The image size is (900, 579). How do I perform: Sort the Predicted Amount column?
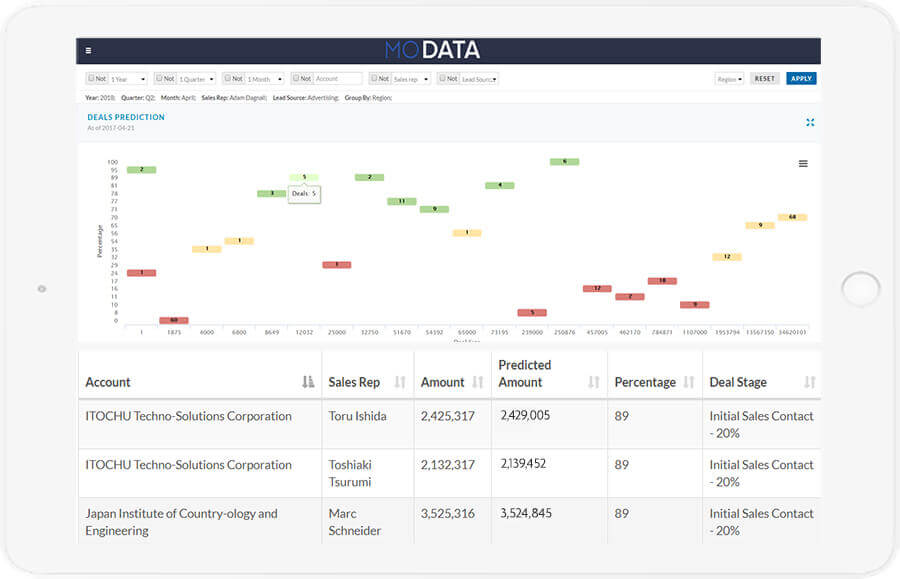[x=594, y=382]
